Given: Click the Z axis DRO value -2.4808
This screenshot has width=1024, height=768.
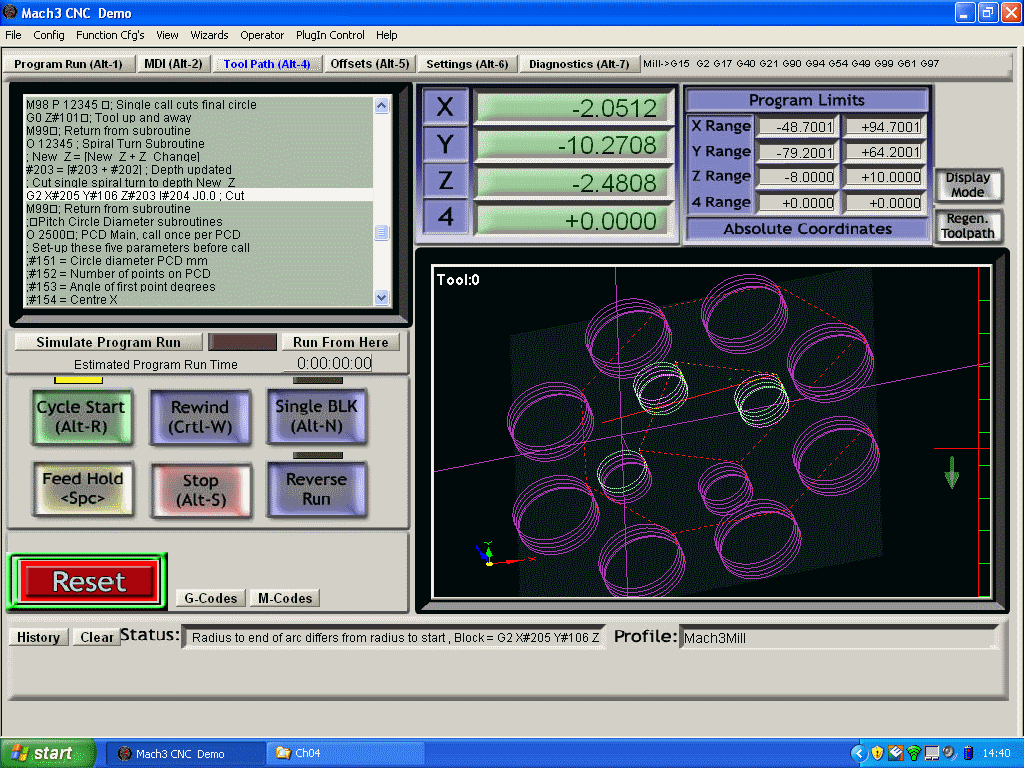Looking at the screenshot, I should pos(573,182).
